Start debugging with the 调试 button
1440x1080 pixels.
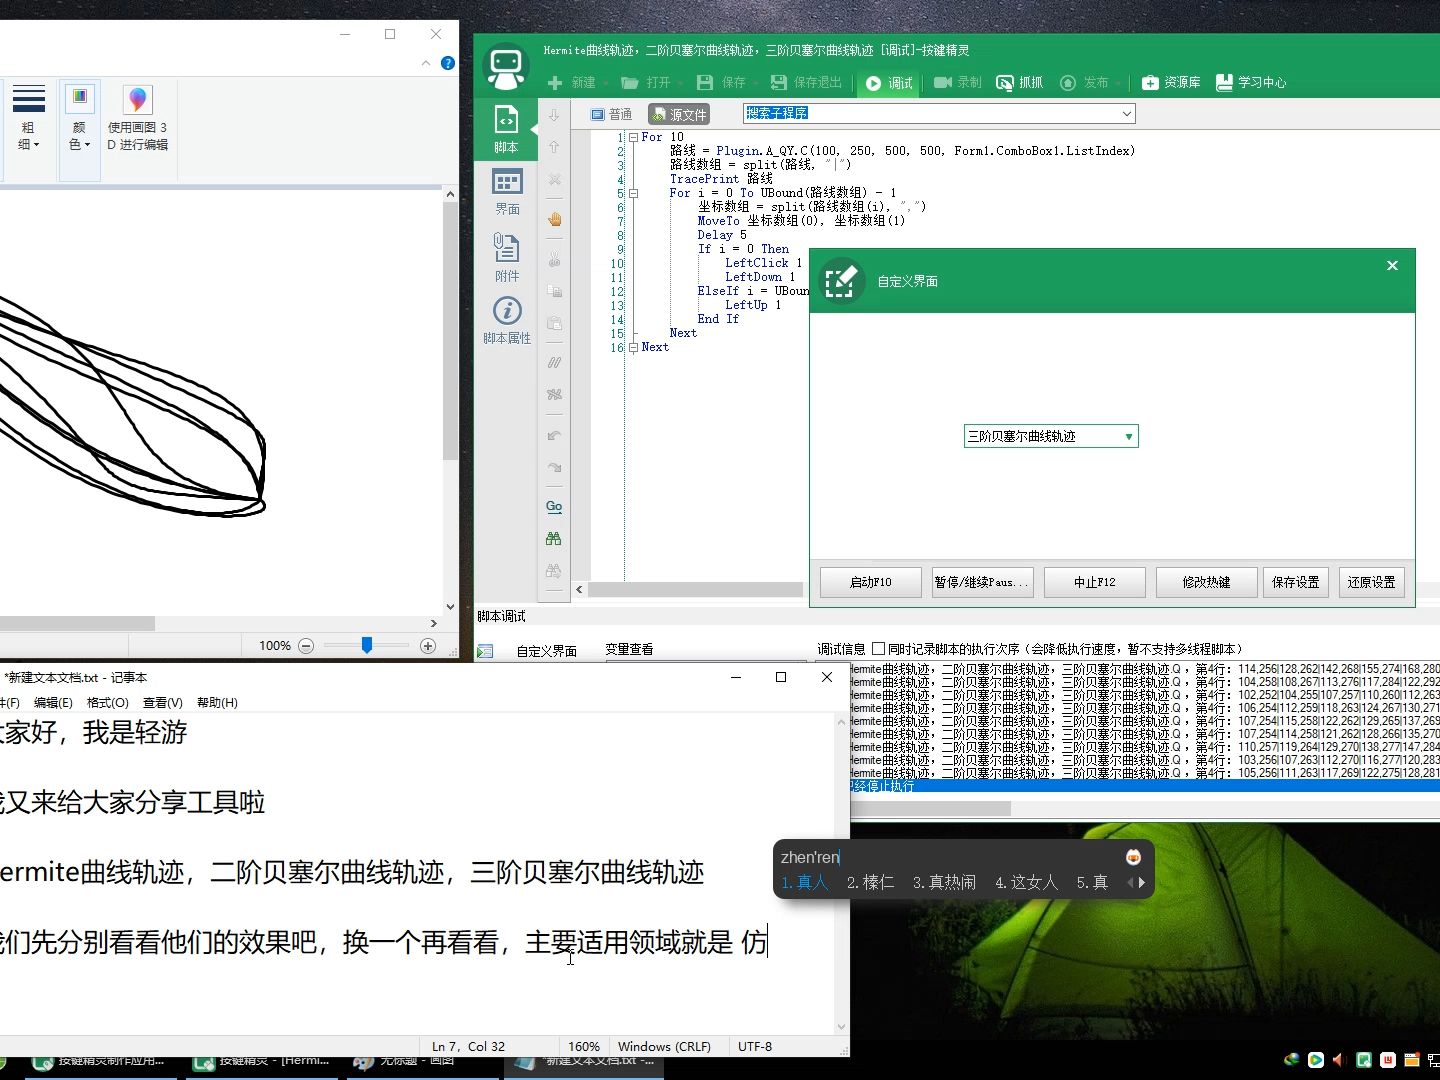click(x=889, y=83)
